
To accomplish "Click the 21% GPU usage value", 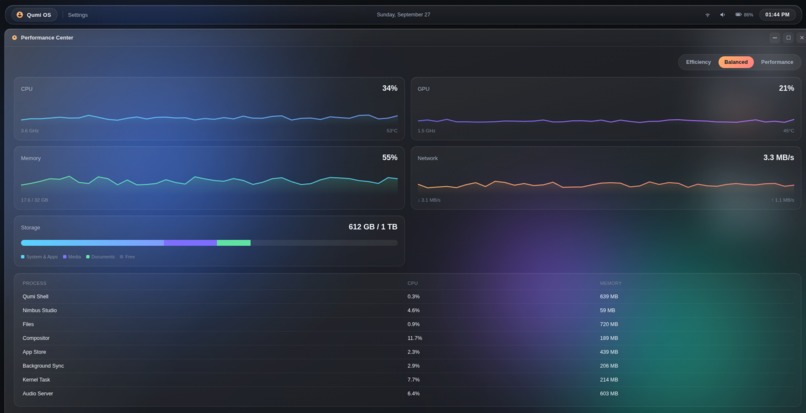I will coord(786,88).
